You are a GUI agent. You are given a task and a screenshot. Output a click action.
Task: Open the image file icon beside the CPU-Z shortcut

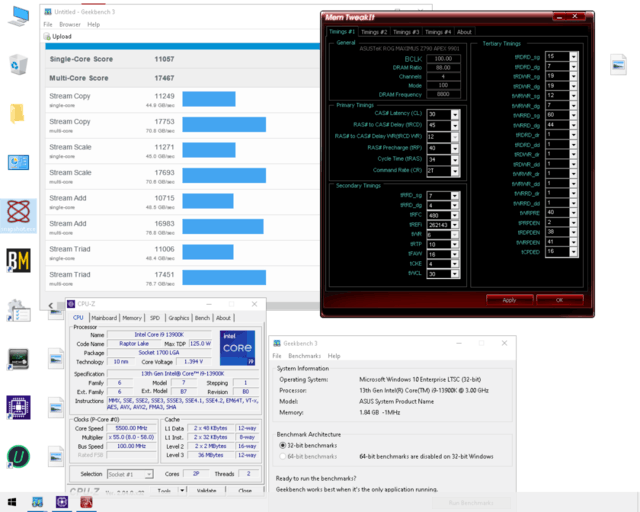(56, 407)
